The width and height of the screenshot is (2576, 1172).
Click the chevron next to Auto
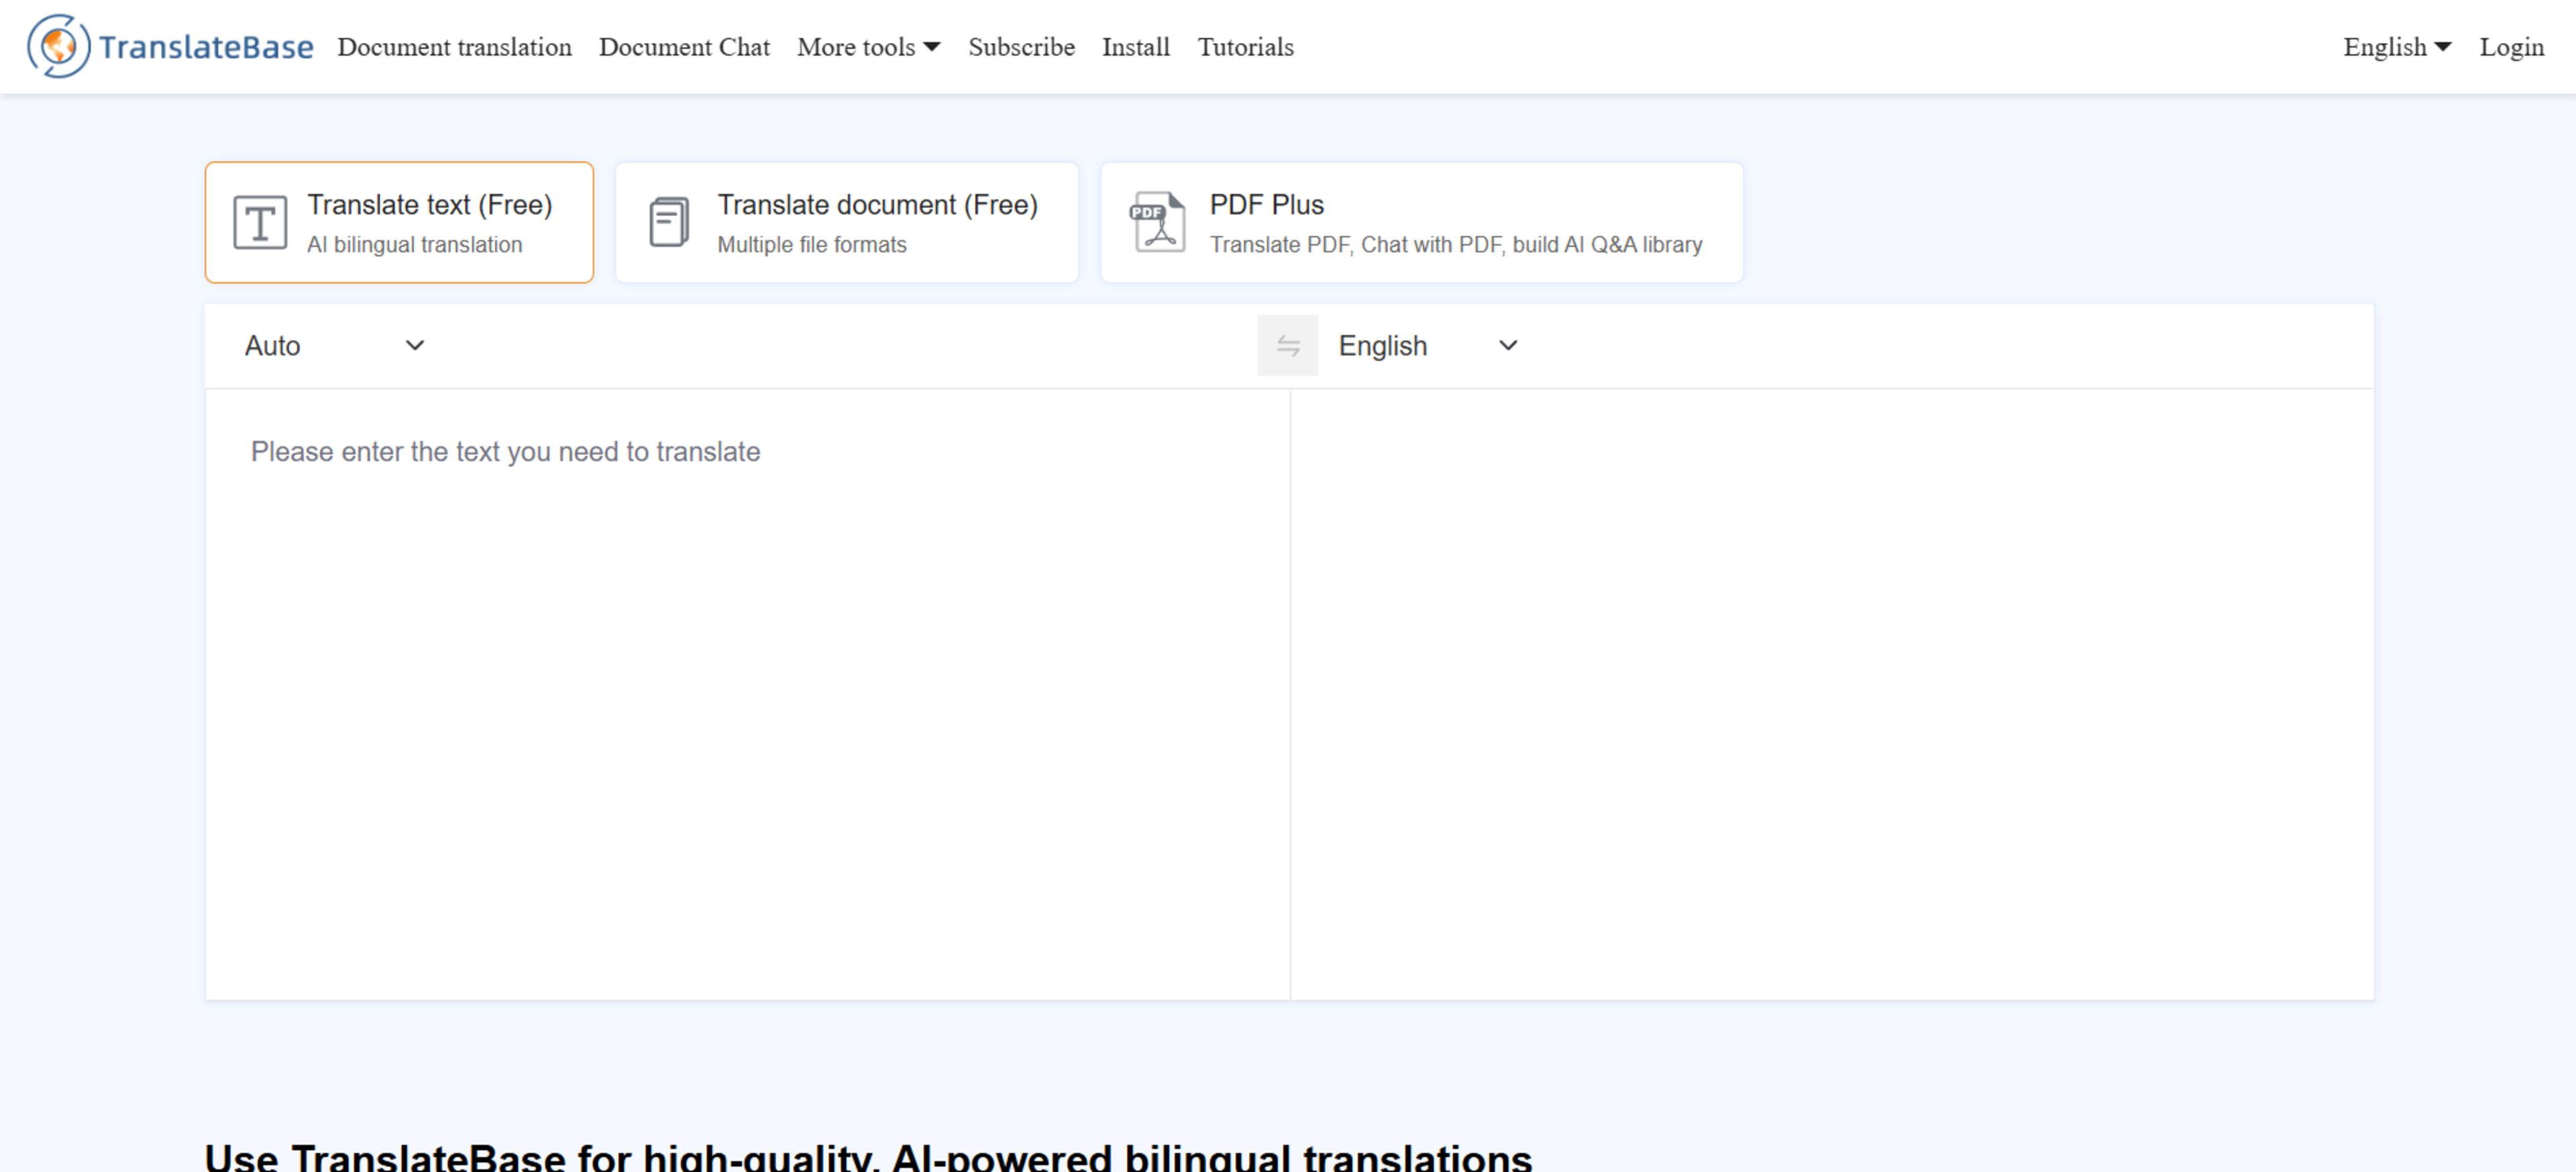[415, 346]
